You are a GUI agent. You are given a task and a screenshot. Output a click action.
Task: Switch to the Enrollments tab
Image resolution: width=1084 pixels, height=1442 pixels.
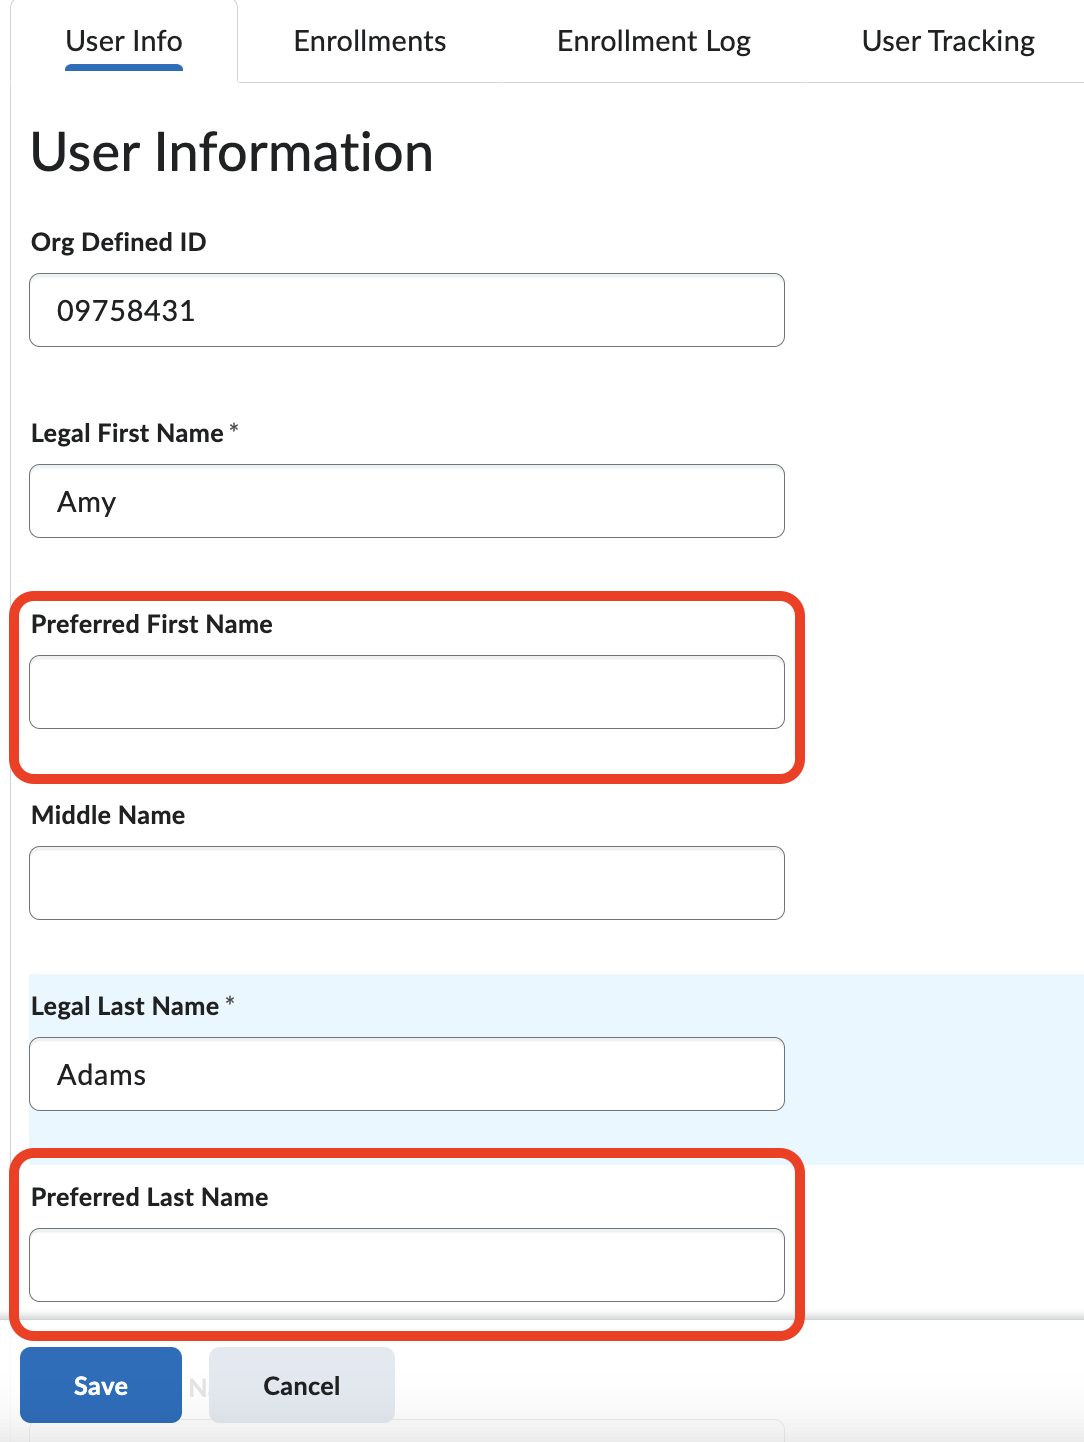coord(369,41)
